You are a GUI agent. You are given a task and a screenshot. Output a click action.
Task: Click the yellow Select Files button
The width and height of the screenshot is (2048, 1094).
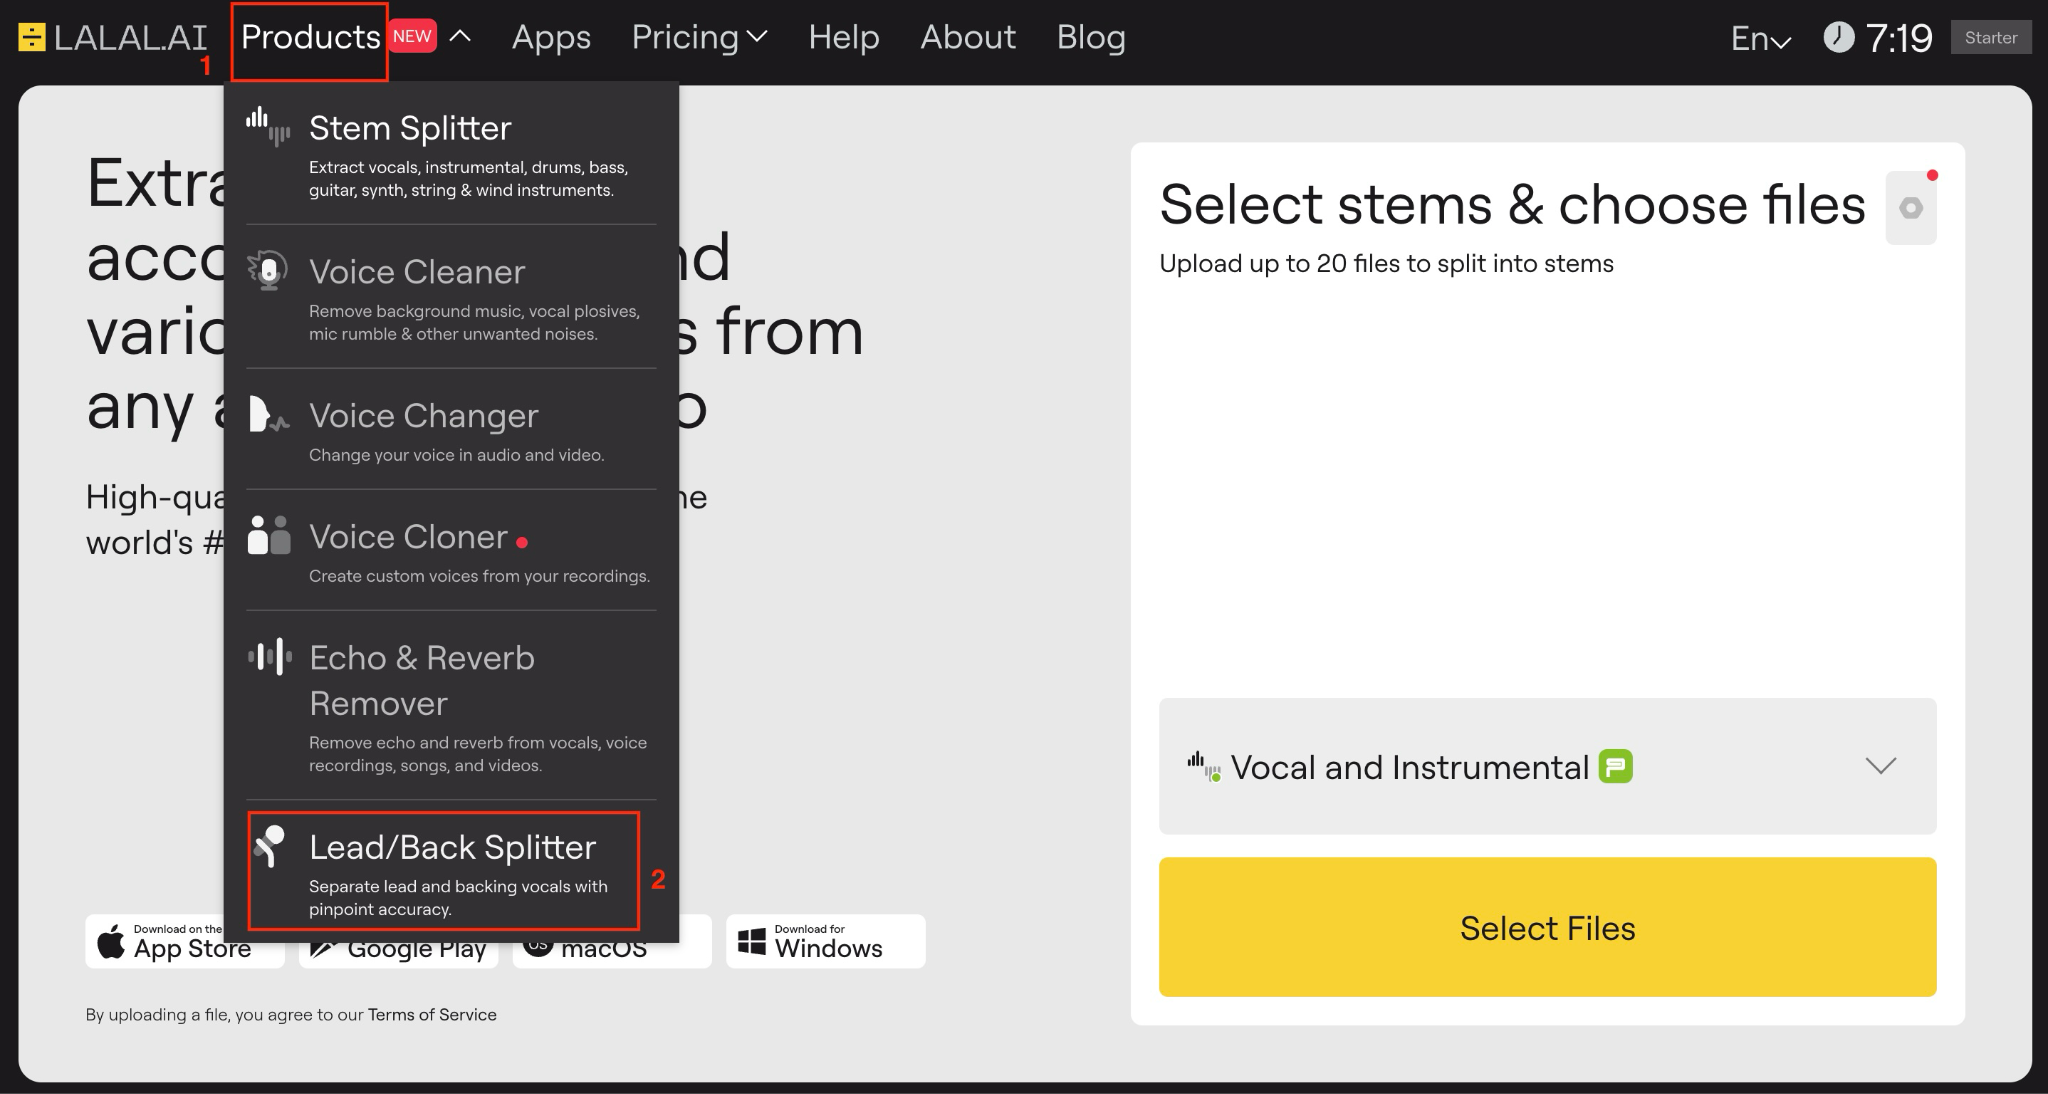(x=1547, y=927)
